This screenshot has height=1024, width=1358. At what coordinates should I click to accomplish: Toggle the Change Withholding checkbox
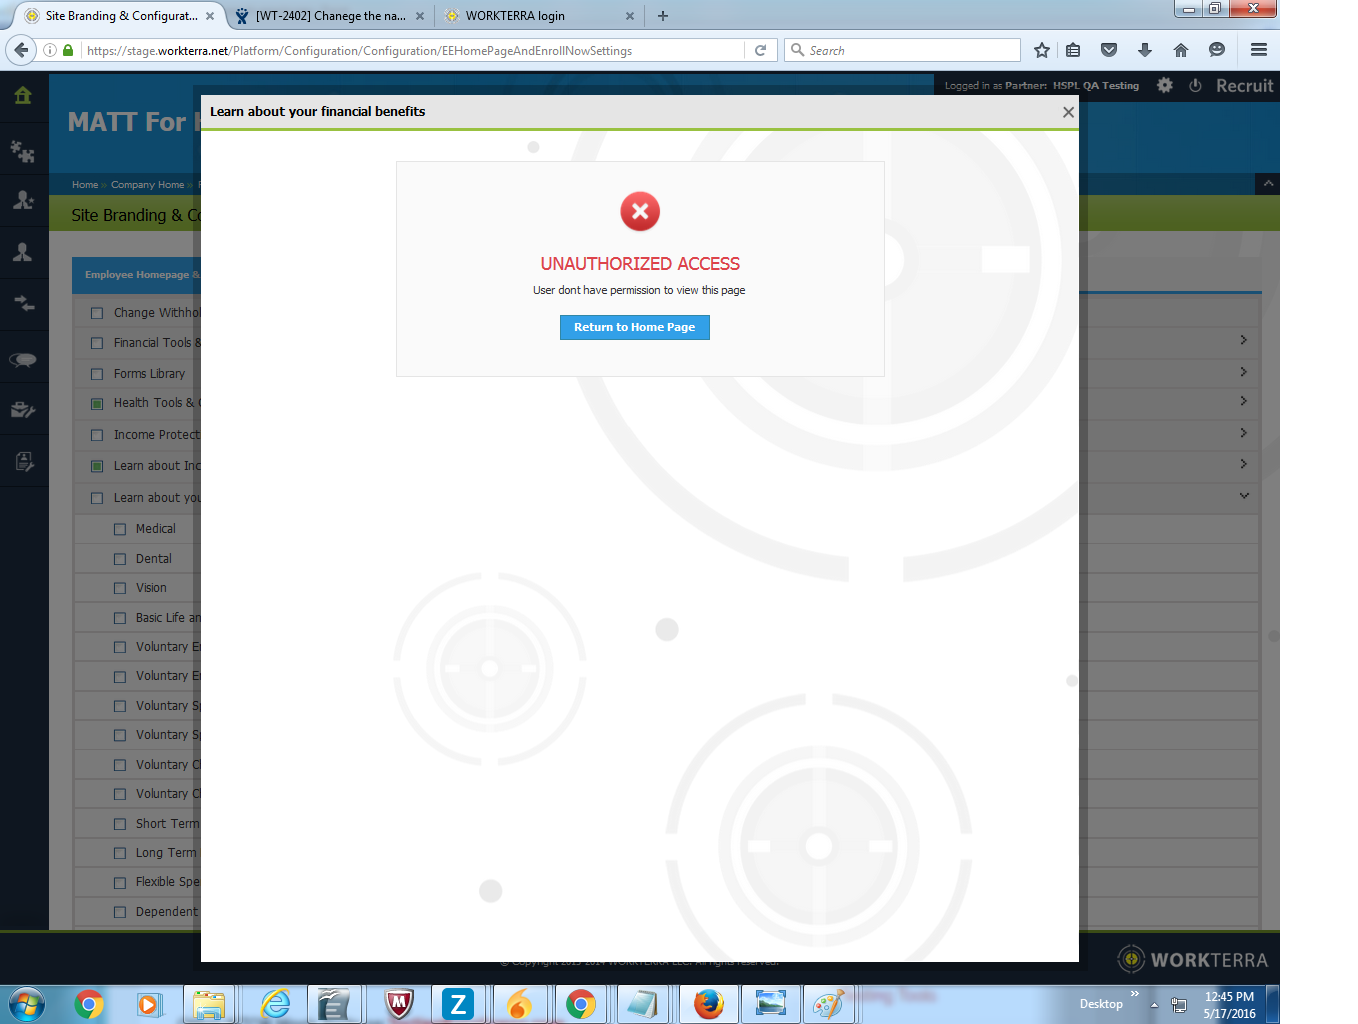[x=97, y=313]
